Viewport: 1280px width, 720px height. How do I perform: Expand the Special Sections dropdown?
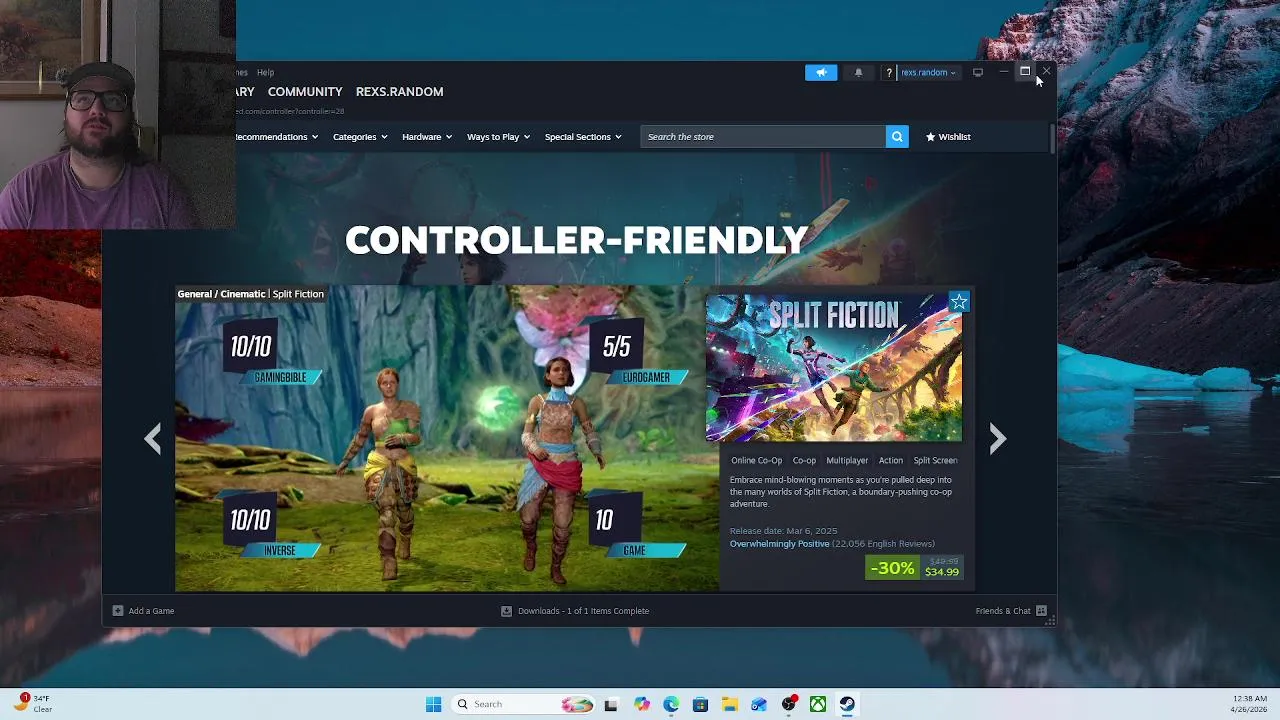pos(583,137)
